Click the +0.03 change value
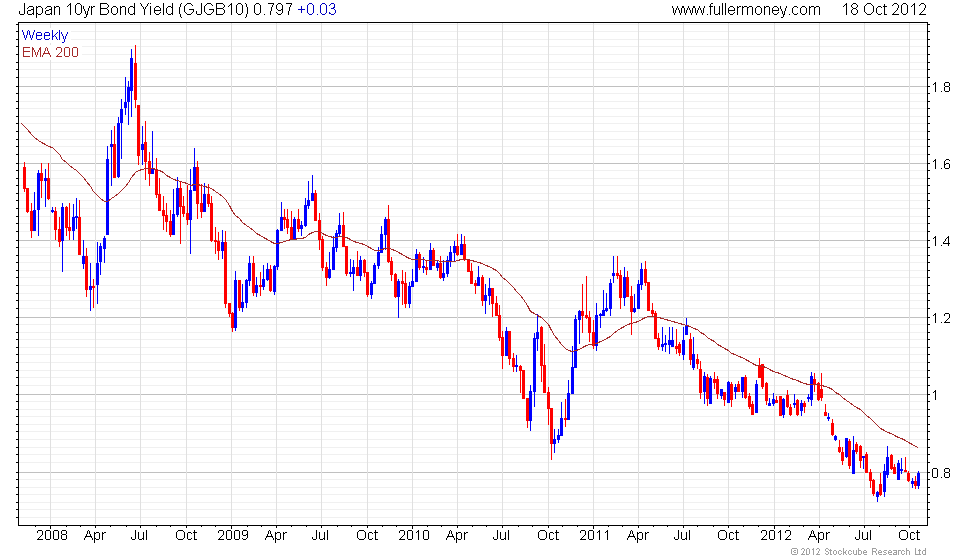 tap(317, 10)
